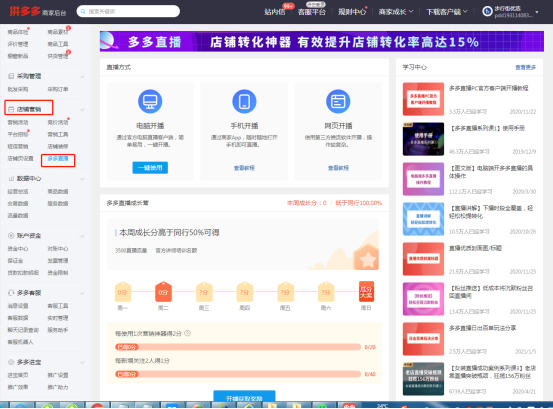
Task: Select 推广设置 in the sidebar
Action: (x=58, y=375)
